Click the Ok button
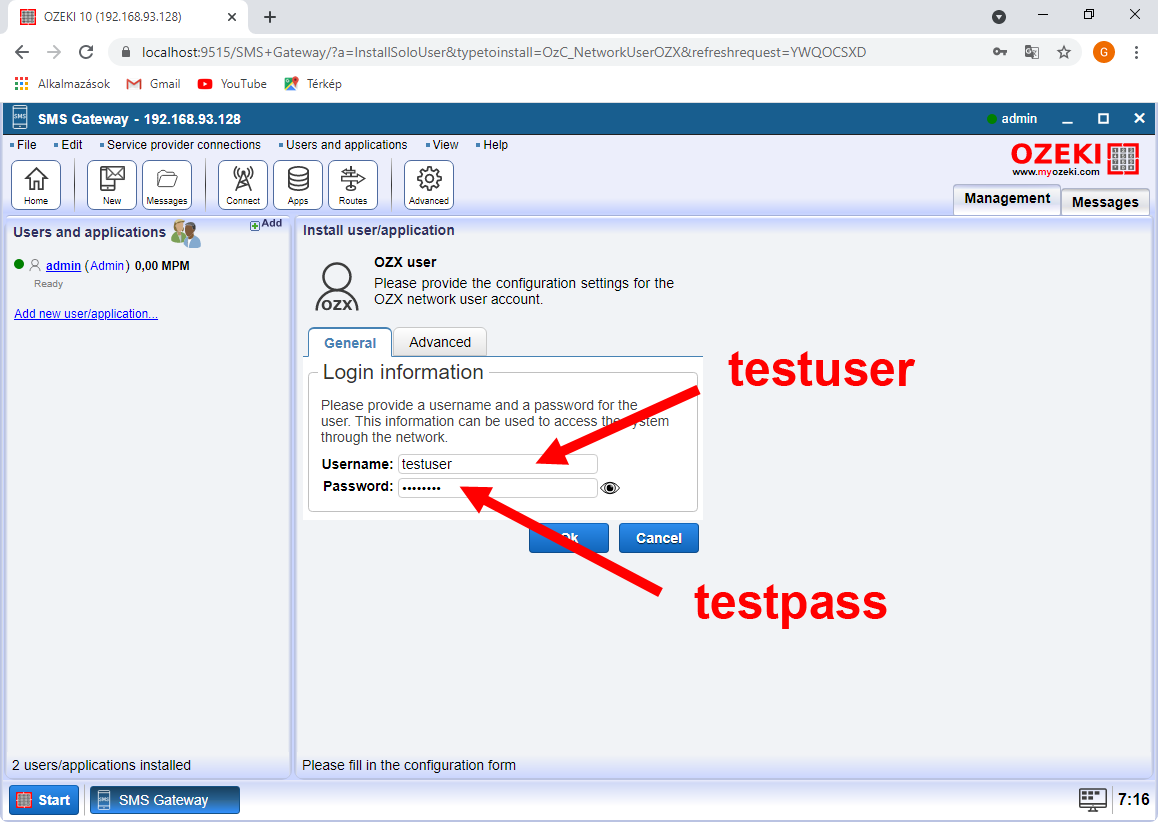 [x=569, y=538]
